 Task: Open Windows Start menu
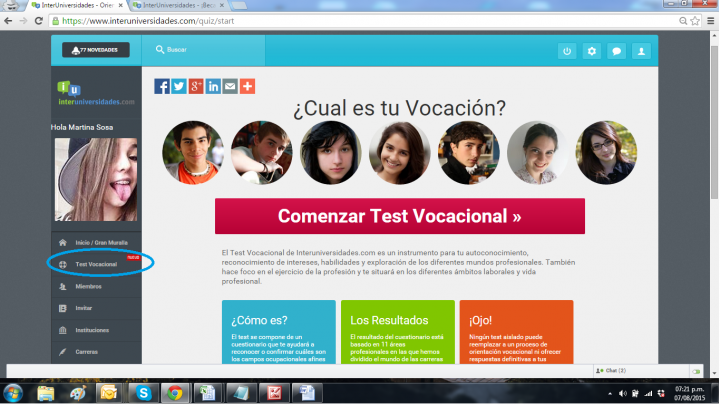coord(13,393)
